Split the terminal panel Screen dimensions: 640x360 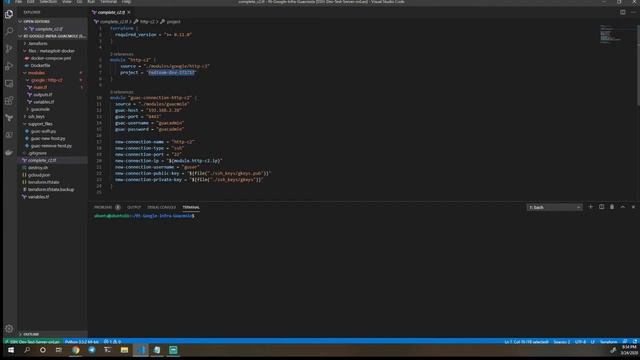point(601,207)
